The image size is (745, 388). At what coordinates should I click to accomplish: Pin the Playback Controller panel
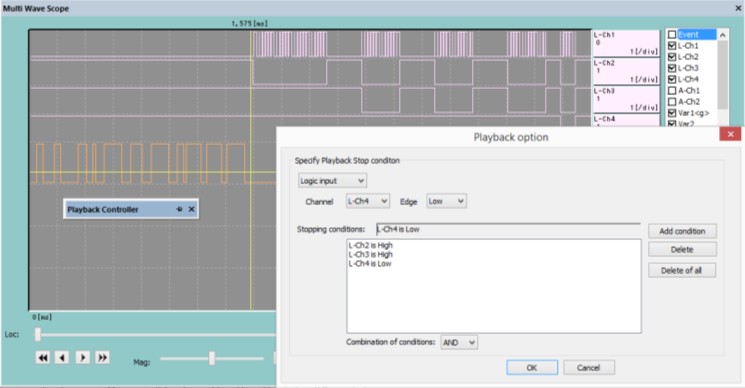click(179, 209)
